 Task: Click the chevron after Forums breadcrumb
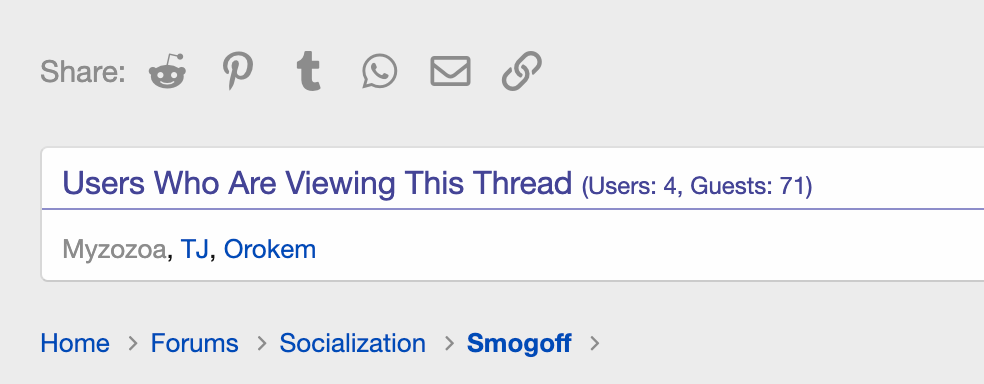[262, 343]
